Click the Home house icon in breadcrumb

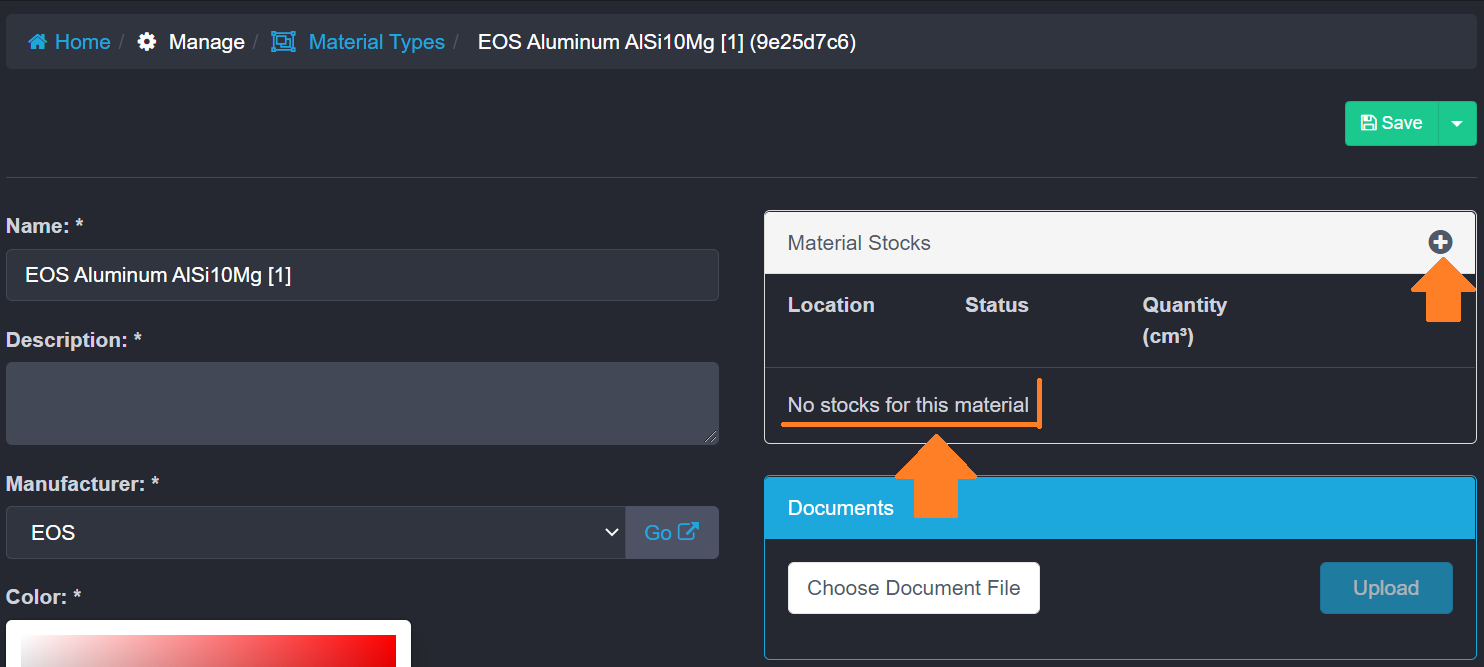pos(37,42)
